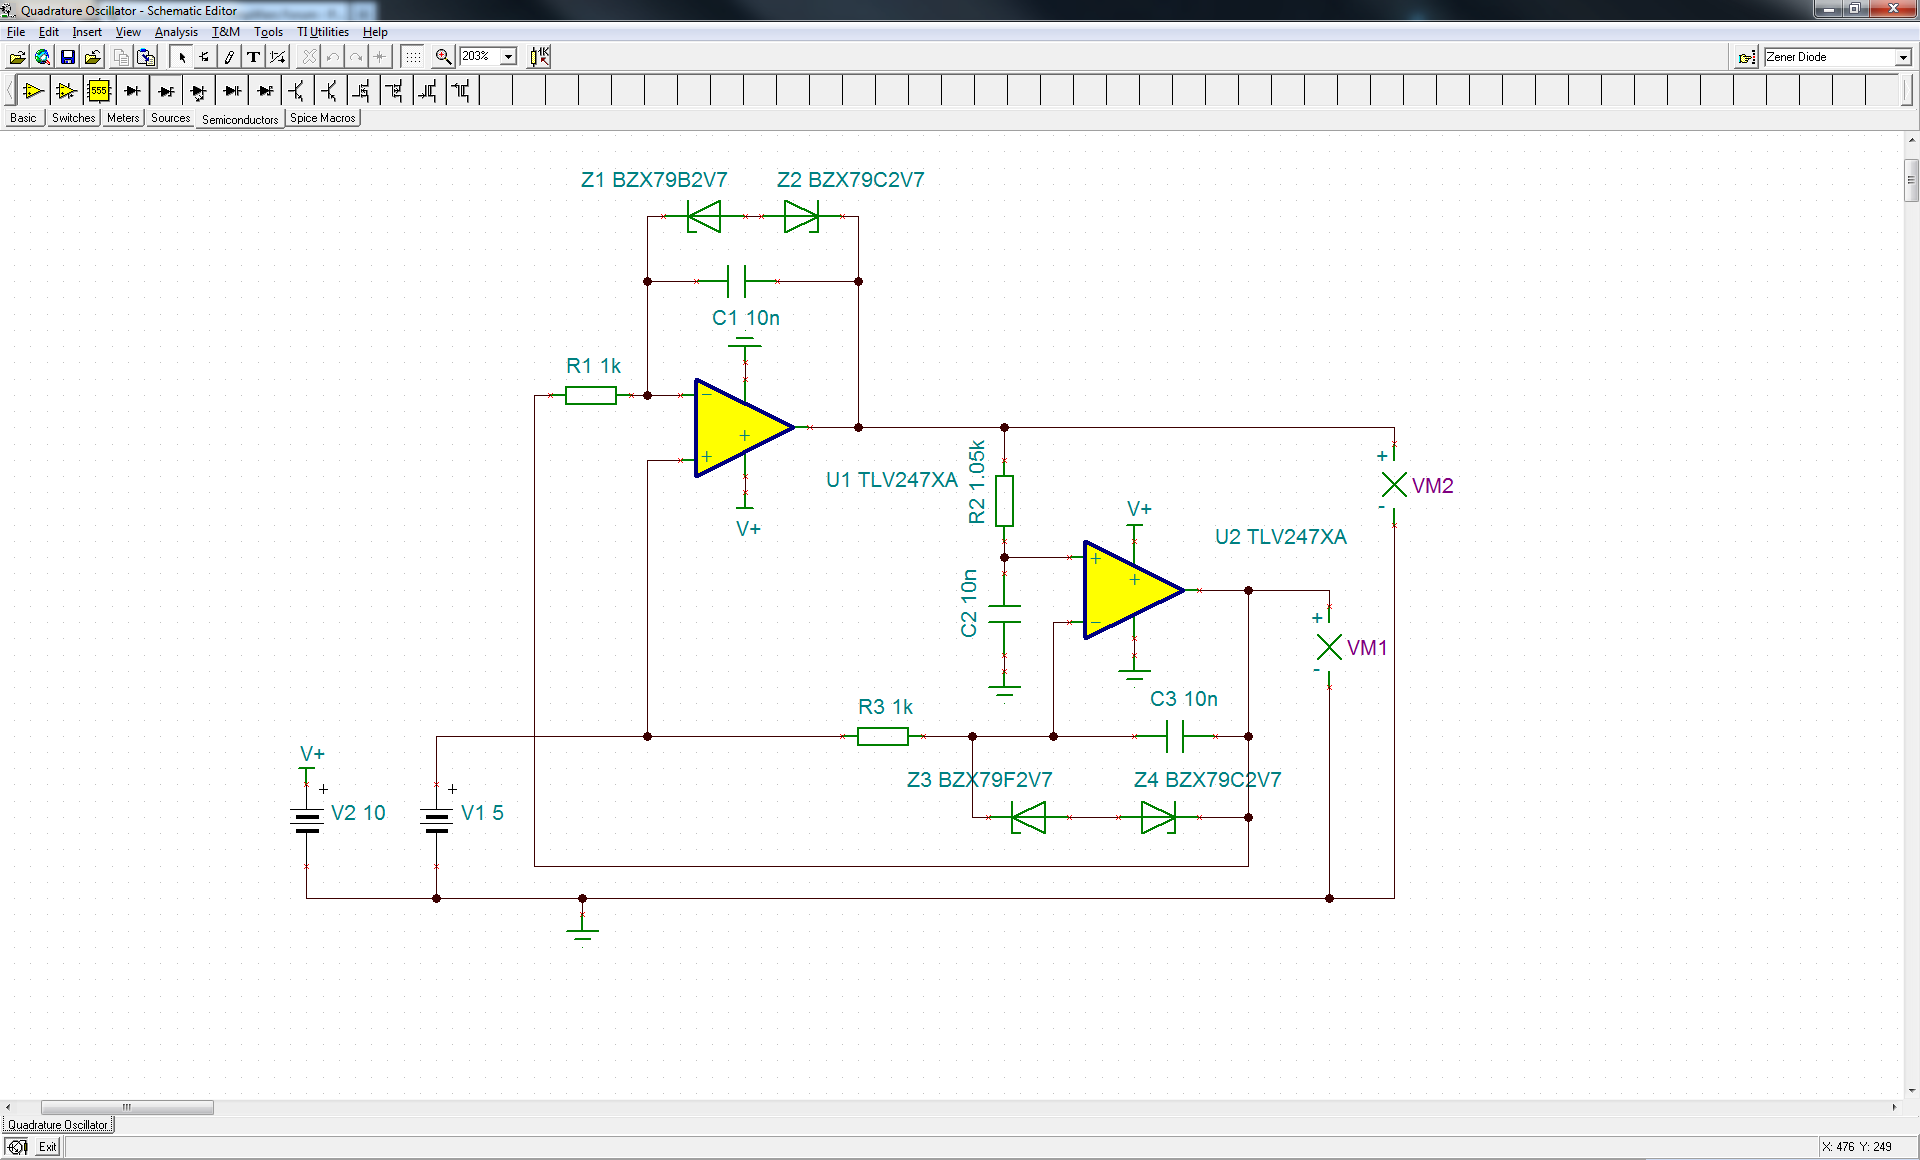Select the VM2 voltmeter symbol
Screen dimensions: 1920x1160
tap(1394, 485)
